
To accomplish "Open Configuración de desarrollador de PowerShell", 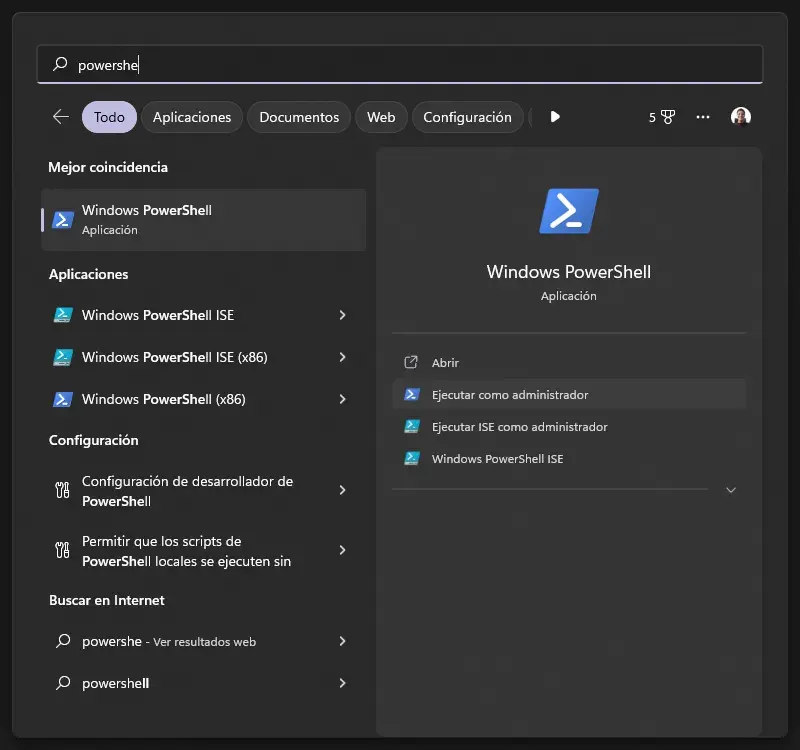I will click(203, 490).
